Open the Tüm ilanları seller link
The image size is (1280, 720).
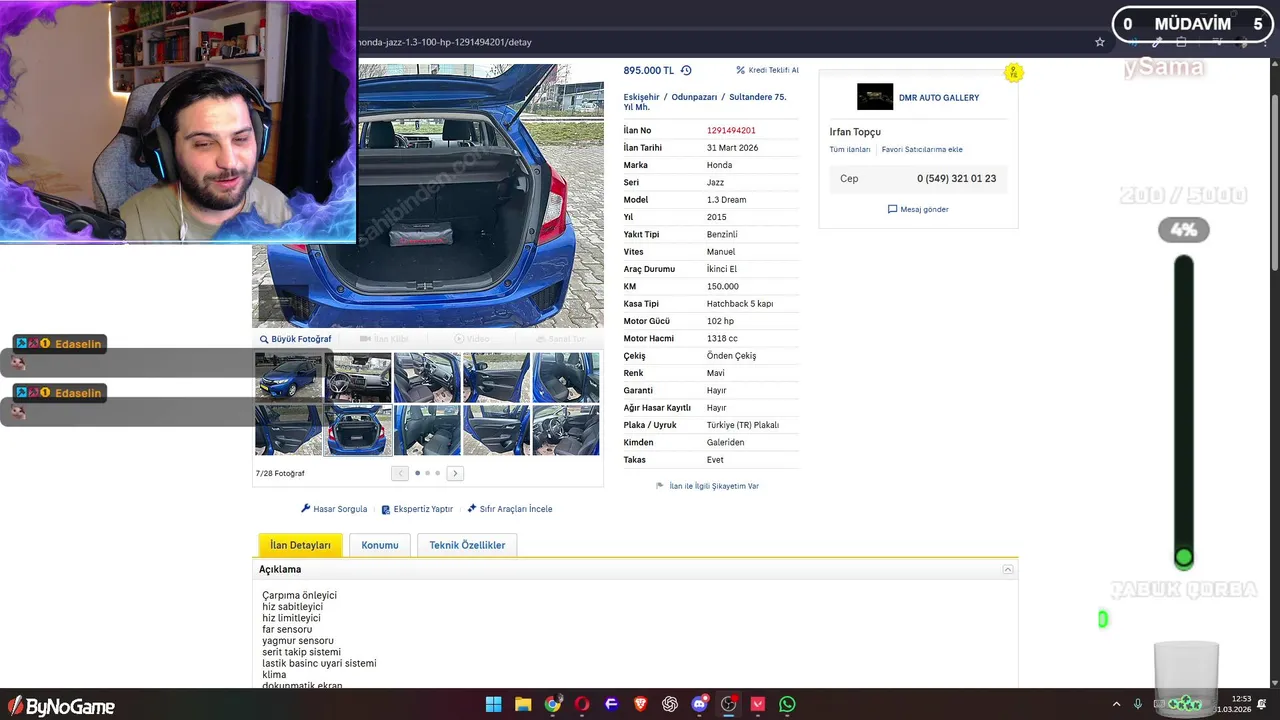pyautogui.click(x=850, y=149)
